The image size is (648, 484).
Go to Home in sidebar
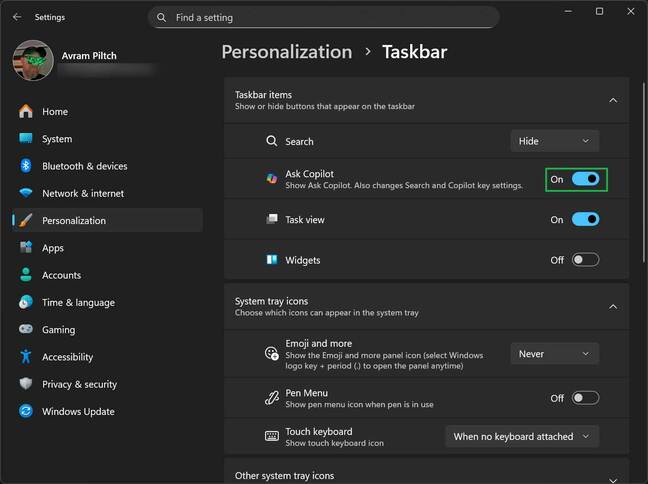[x=107, y=111]
